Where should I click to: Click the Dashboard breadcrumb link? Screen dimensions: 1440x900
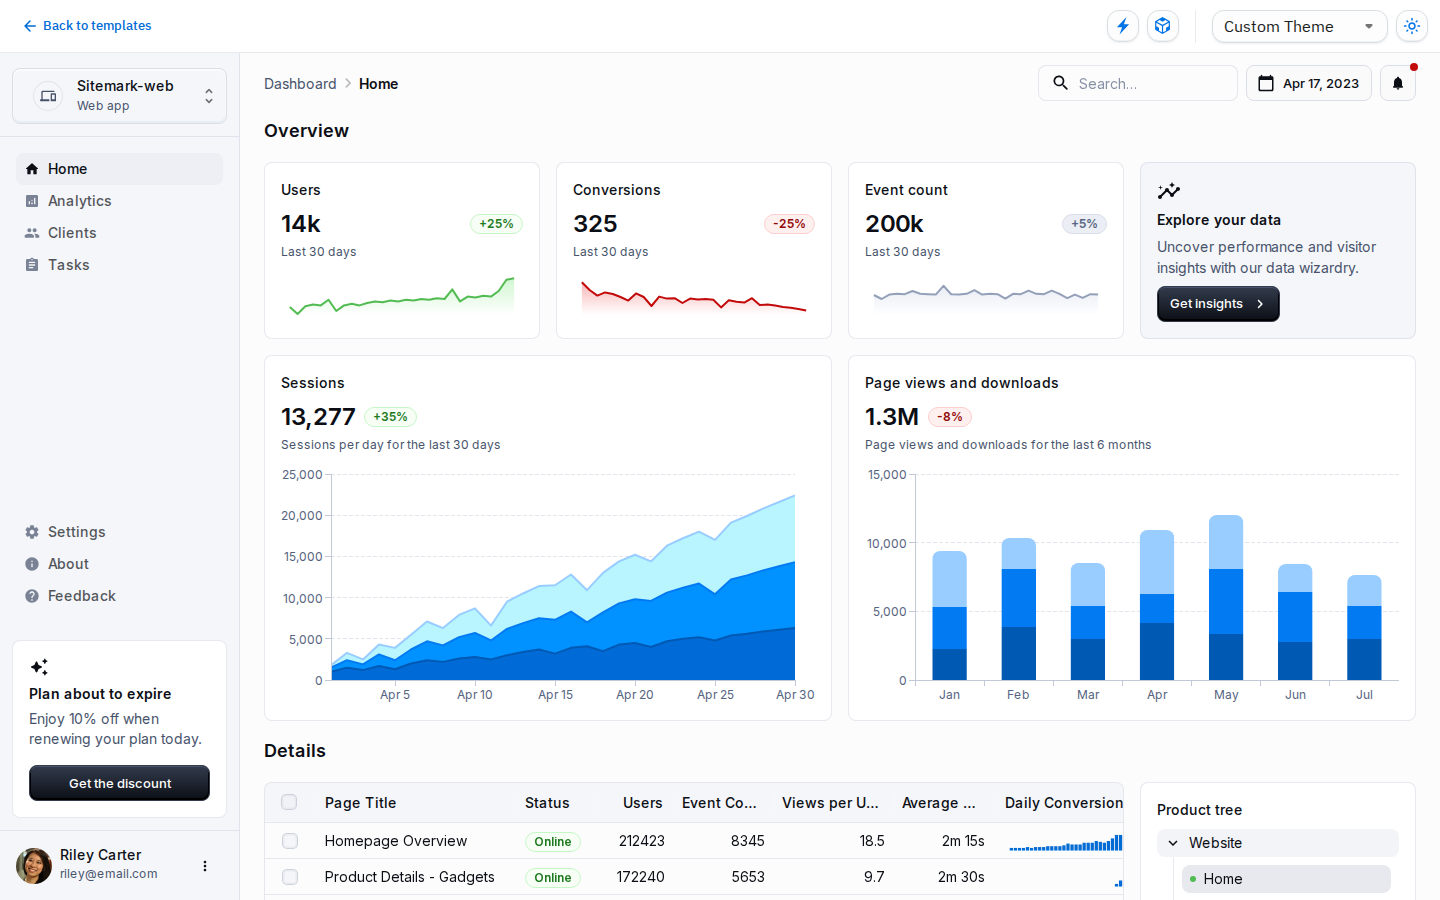tap(300, 84)
